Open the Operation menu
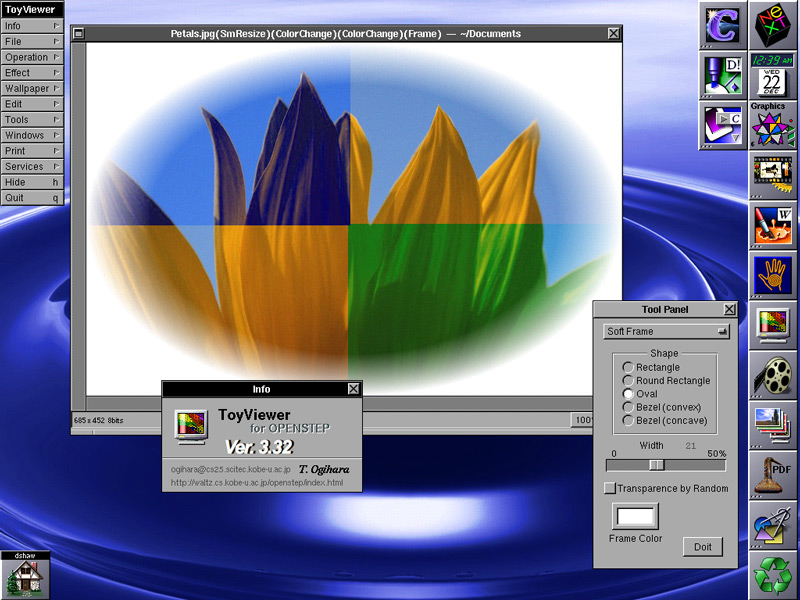Screen dimensions: 800x600 [x=32, y=57]
